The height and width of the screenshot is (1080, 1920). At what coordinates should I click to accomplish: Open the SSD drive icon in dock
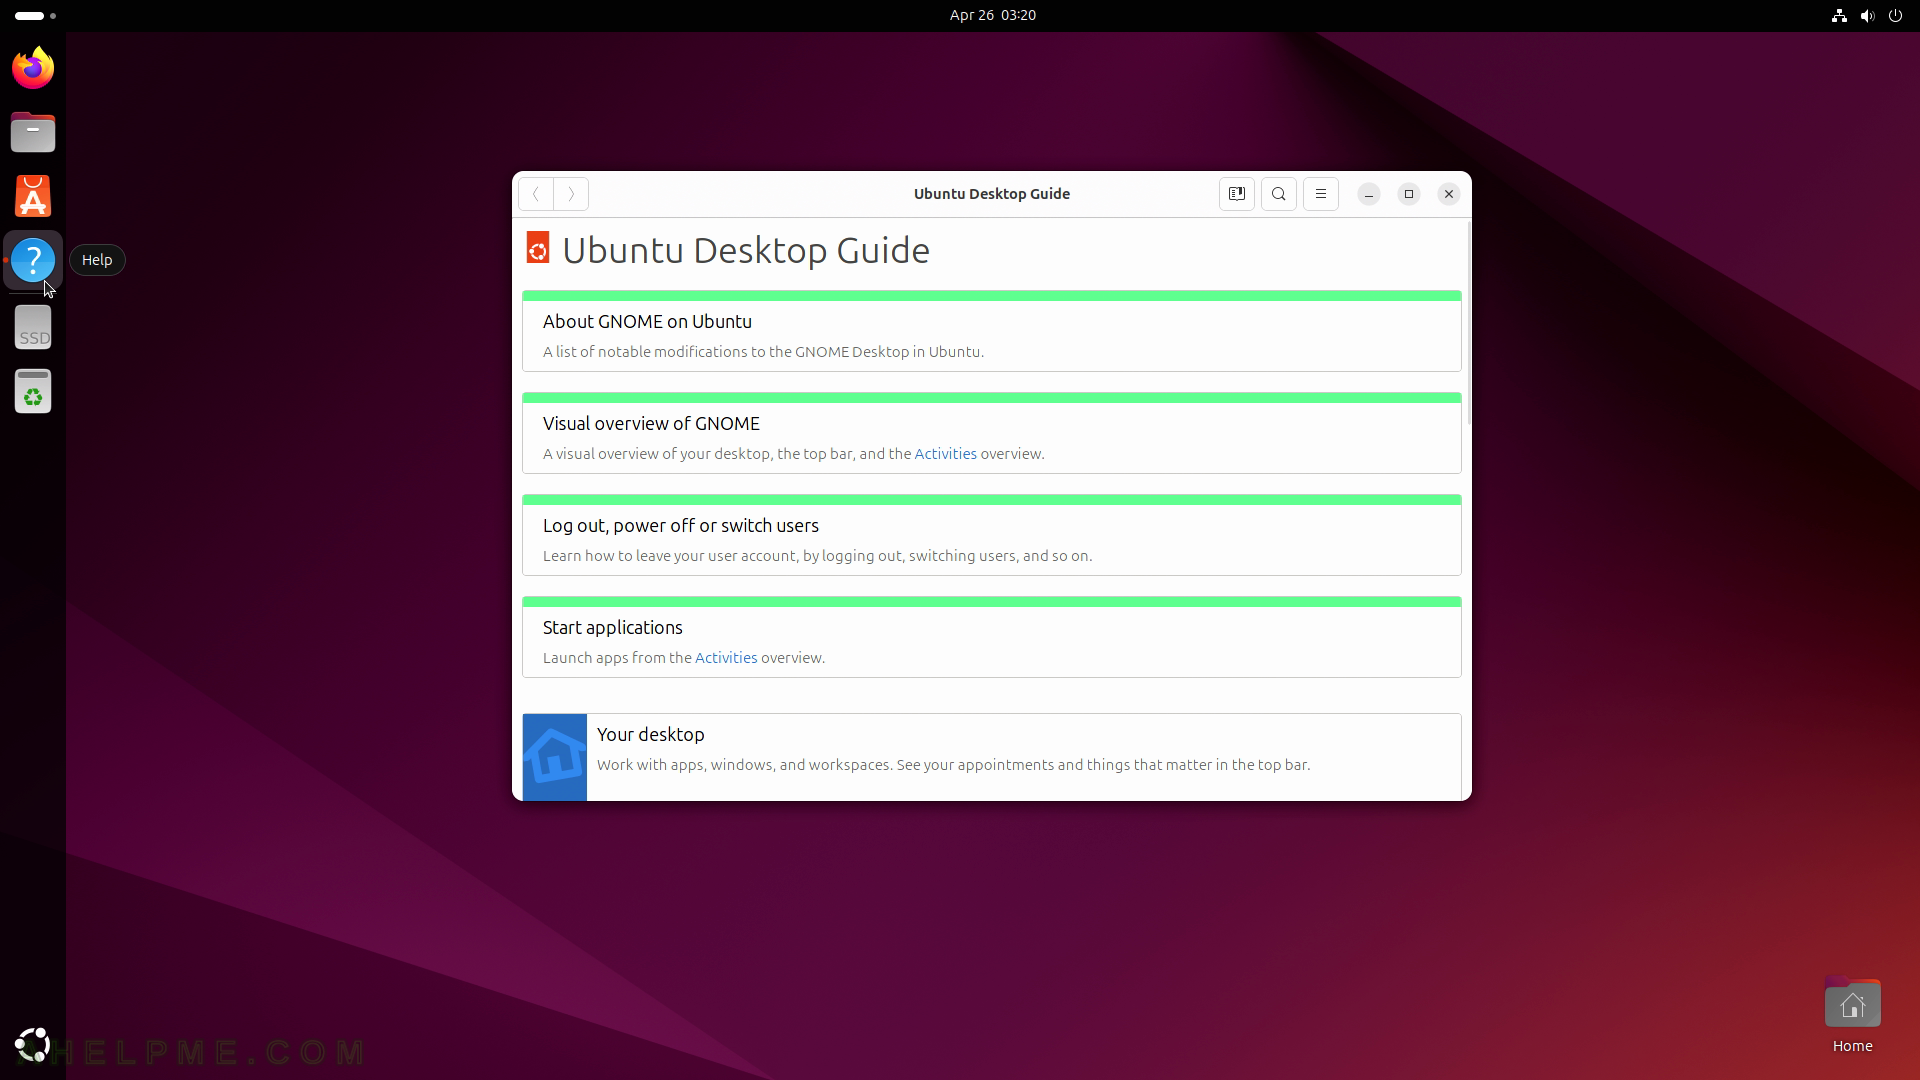(33, 327)
